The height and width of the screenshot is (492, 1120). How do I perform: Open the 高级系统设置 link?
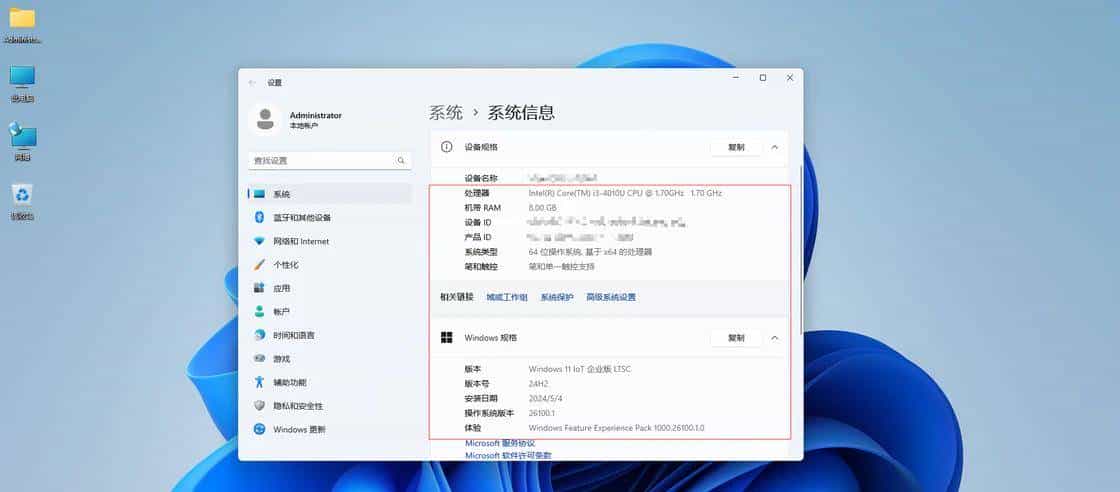pyautogui.click(x=611, y=297)
